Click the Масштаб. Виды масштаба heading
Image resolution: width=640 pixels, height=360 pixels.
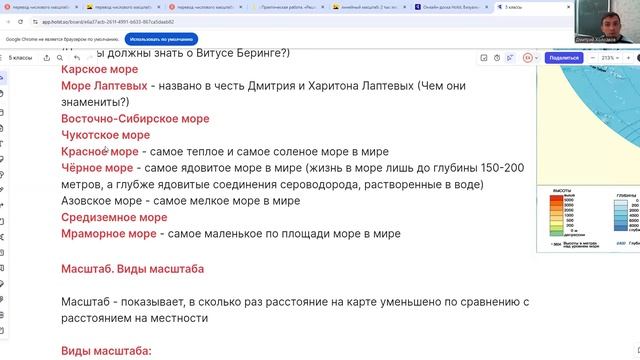133,269
